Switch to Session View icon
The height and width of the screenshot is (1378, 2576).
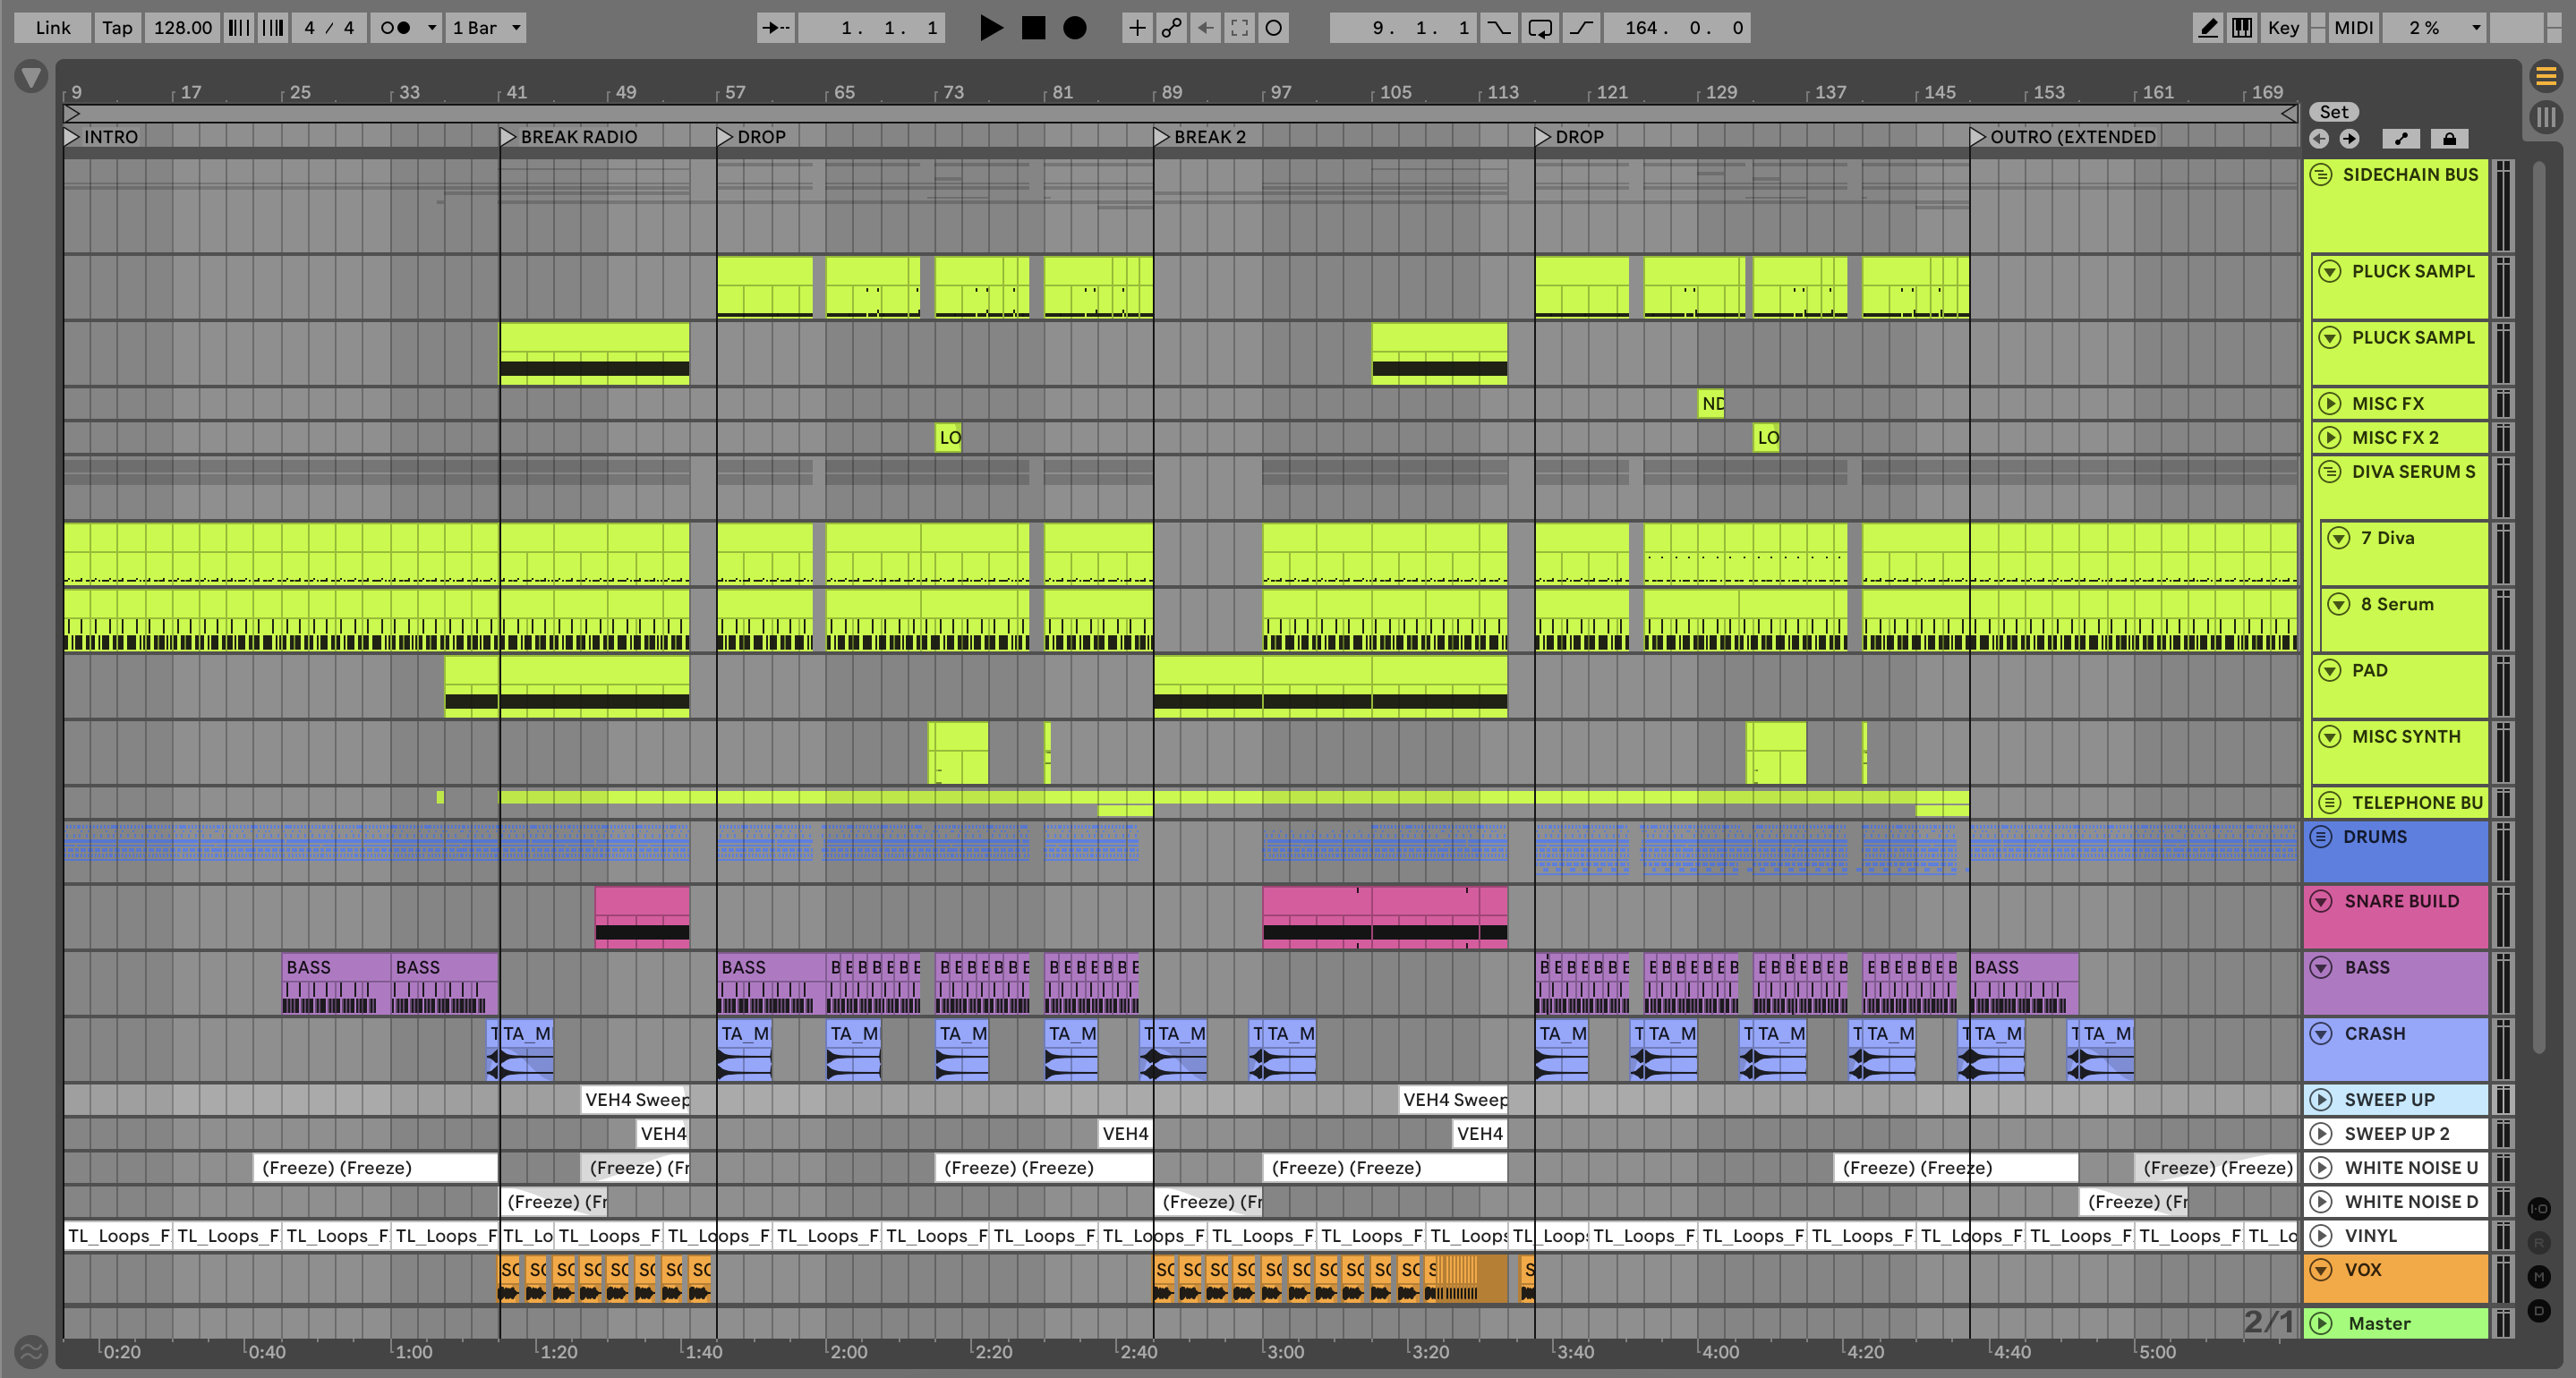coord(2546,118)
